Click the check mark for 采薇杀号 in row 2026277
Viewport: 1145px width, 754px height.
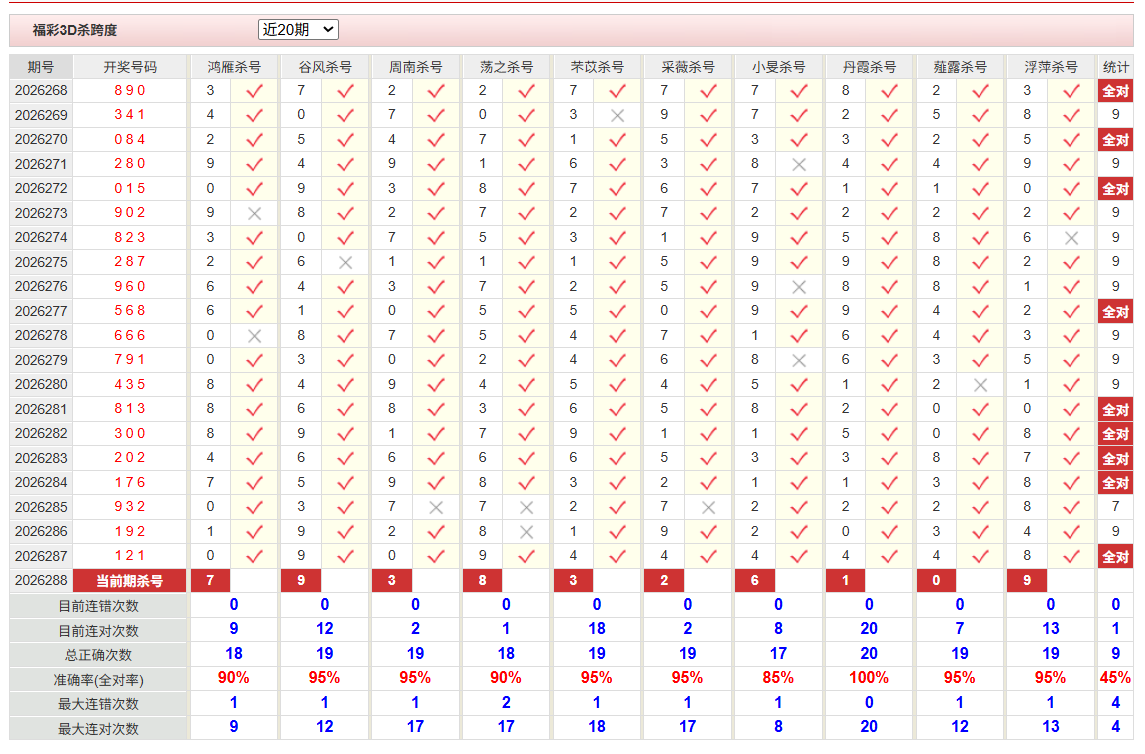pyautogui.click(x=708, y=311)
